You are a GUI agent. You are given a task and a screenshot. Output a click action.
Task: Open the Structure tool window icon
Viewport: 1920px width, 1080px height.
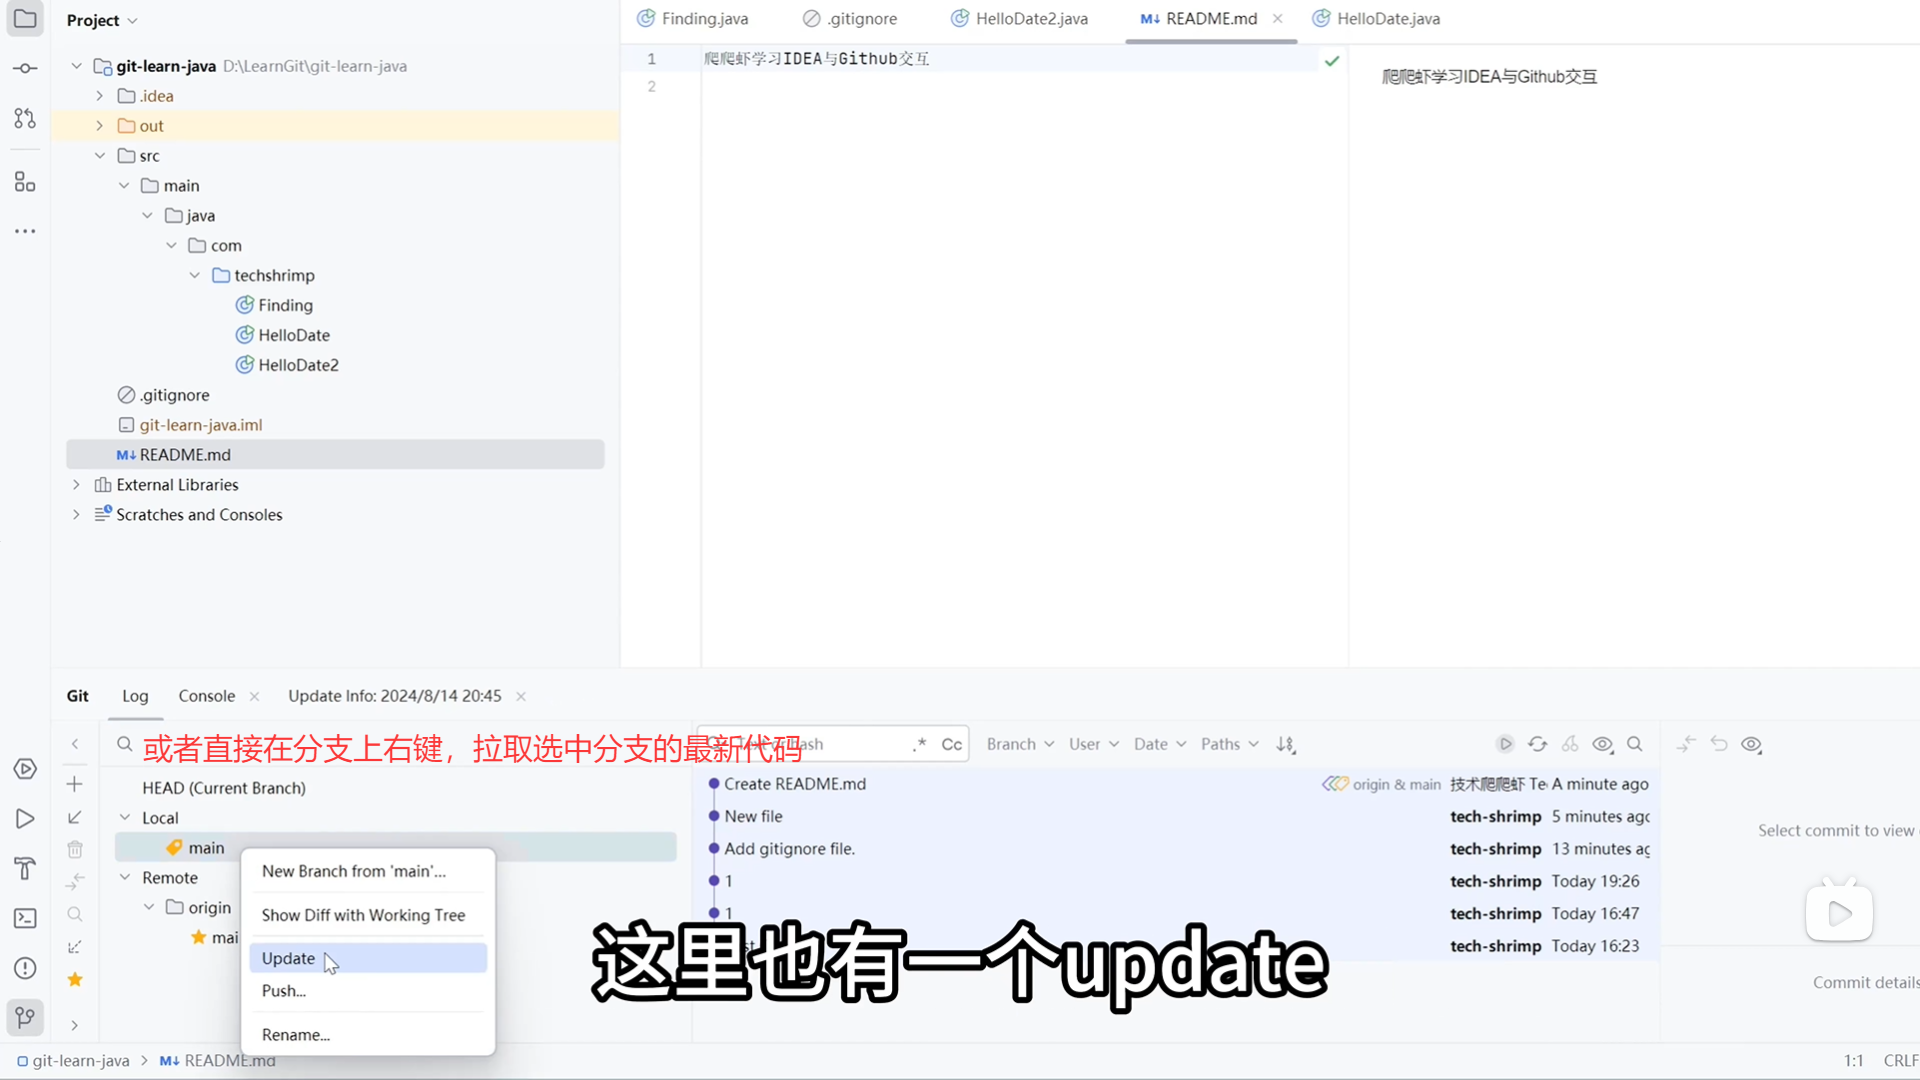25,182
